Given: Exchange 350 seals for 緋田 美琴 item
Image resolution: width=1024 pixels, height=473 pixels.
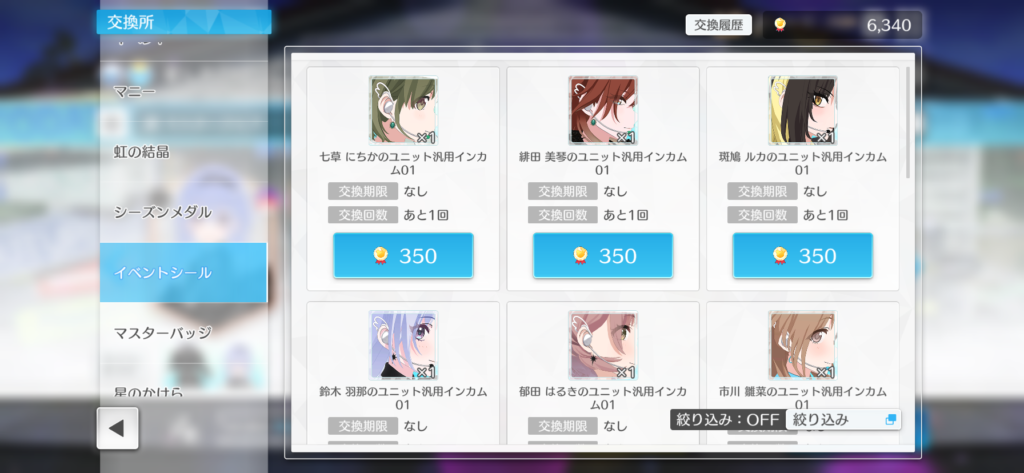Looking at the screenshot, I should click(x=603, y=255).
